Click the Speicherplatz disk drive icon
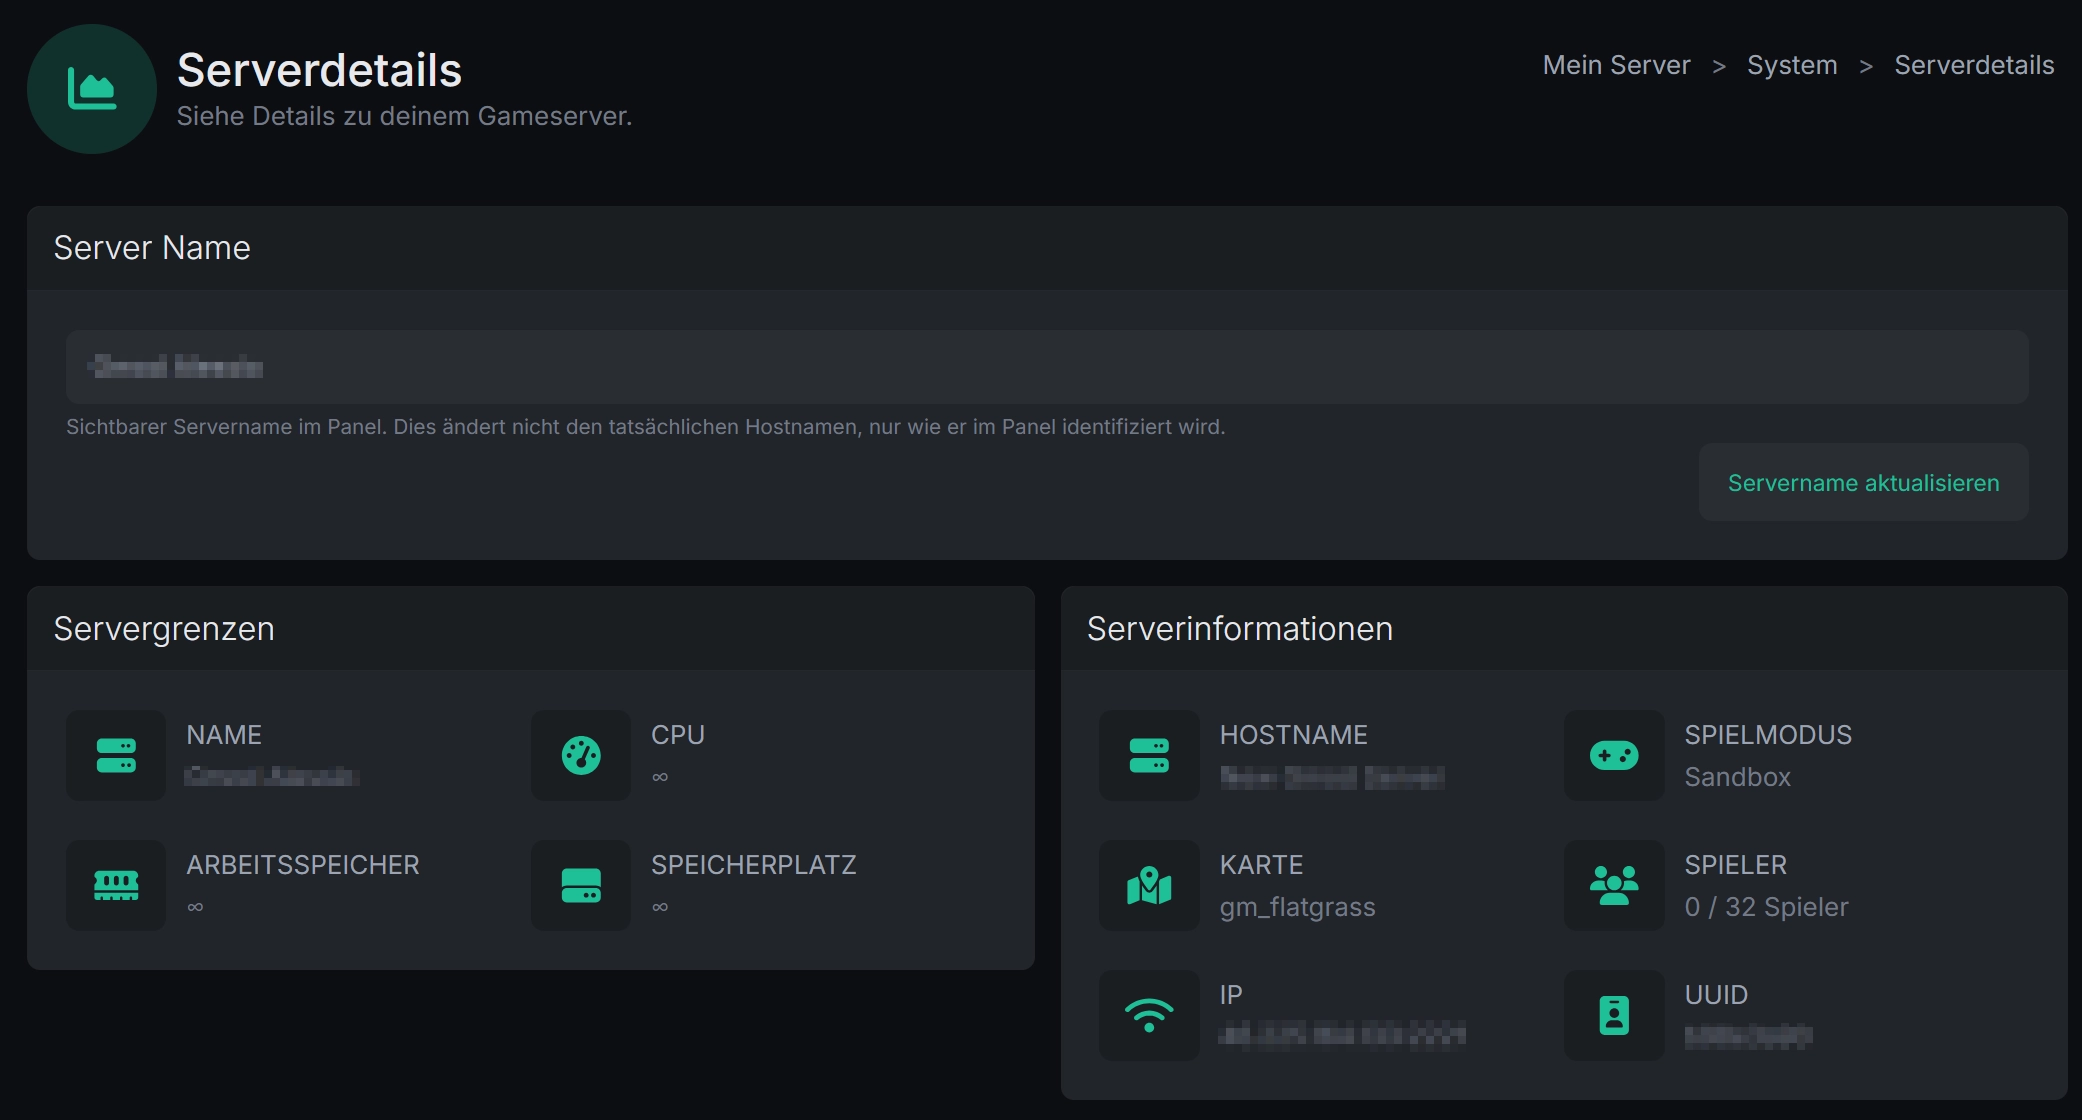 pos(581,885)
